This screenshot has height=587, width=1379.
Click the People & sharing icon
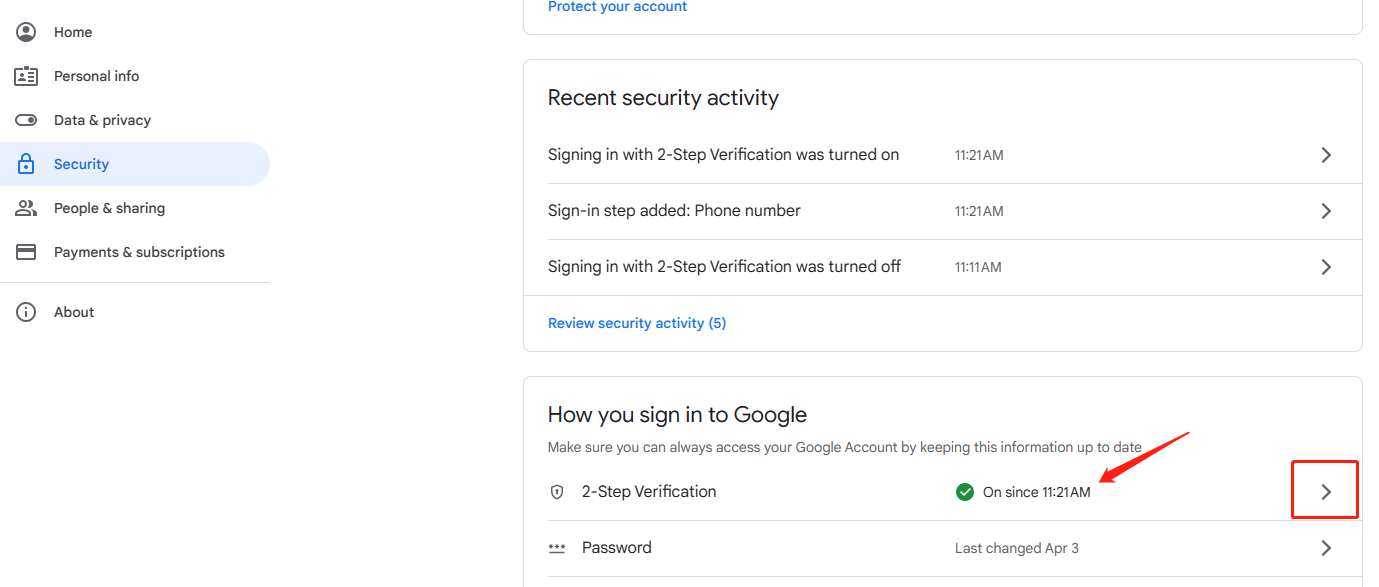(26, 208)
